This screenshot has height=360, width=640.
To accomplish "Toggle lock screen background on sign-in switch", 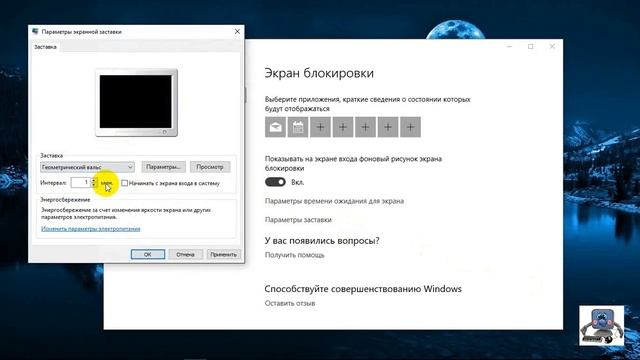I will coord(275,182).
